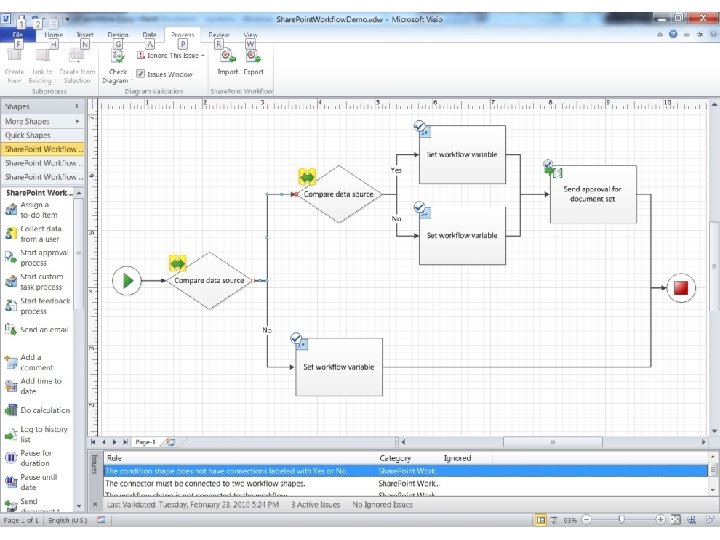Click the zoom slider handle
The height and width of the screenshot is (540, 720).
tap(621, 520)
